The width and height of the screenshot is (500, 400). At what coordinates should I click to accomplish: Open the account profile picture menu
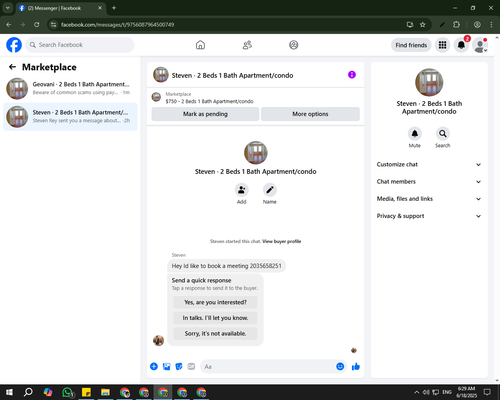point(480,45)
